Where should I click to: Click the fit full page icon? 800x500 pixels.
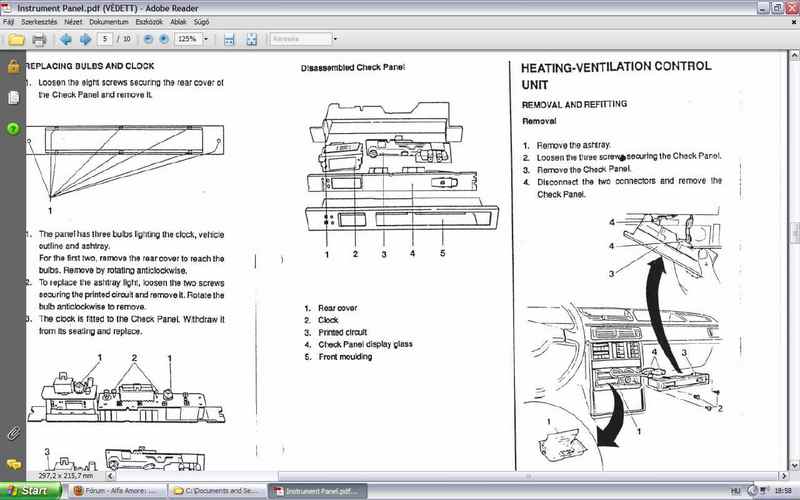252,39
